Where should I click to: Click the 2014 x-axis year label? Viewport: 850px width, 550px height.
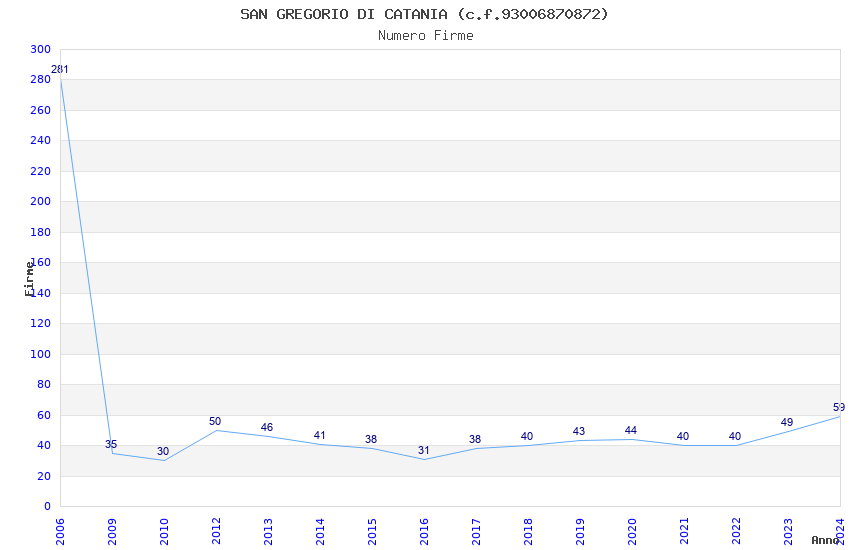pyautogui.click(x=320, y=532)
